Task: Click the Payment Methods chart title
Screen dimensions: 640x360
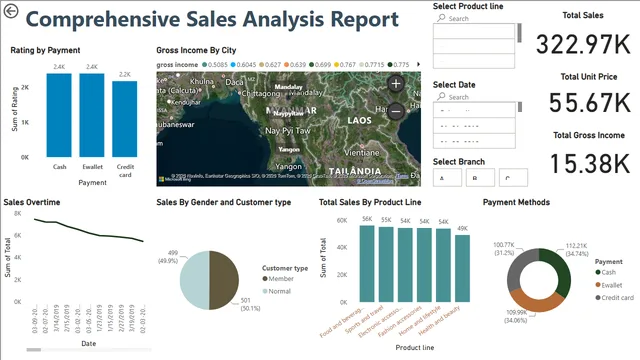Action: click(516, 202)
